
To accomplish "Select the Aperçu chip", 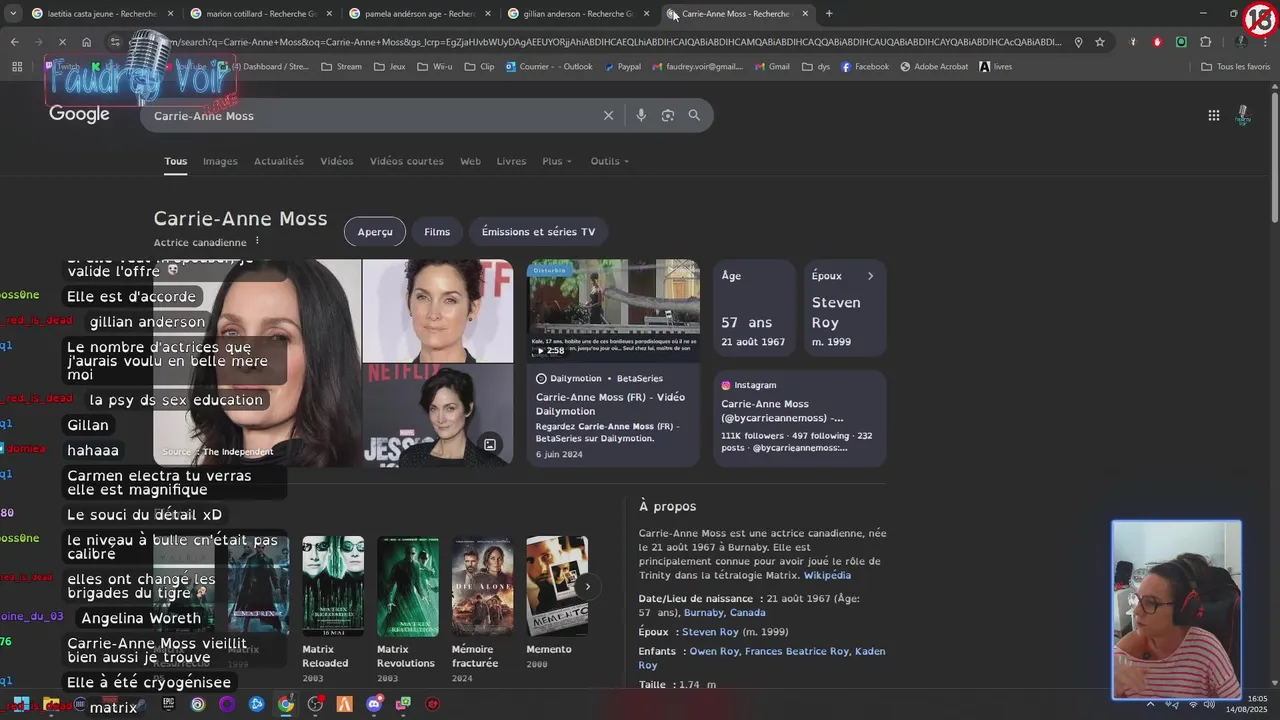I will click(x=375, y=231).
